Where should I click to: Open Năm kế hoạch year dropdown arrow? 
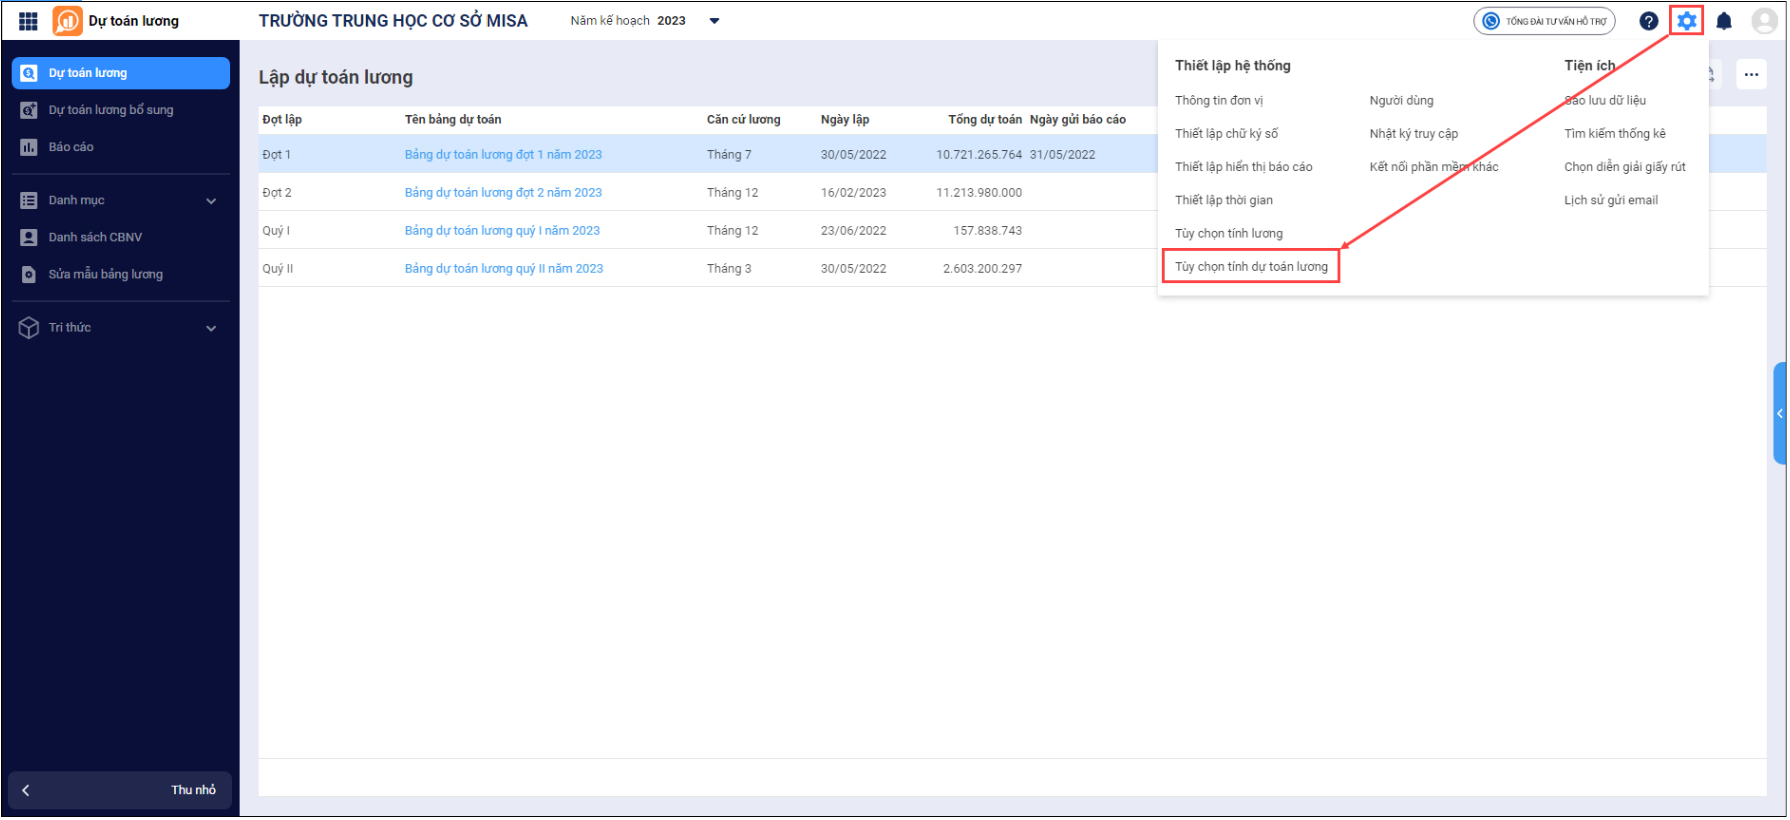click(x=714, y=21)
